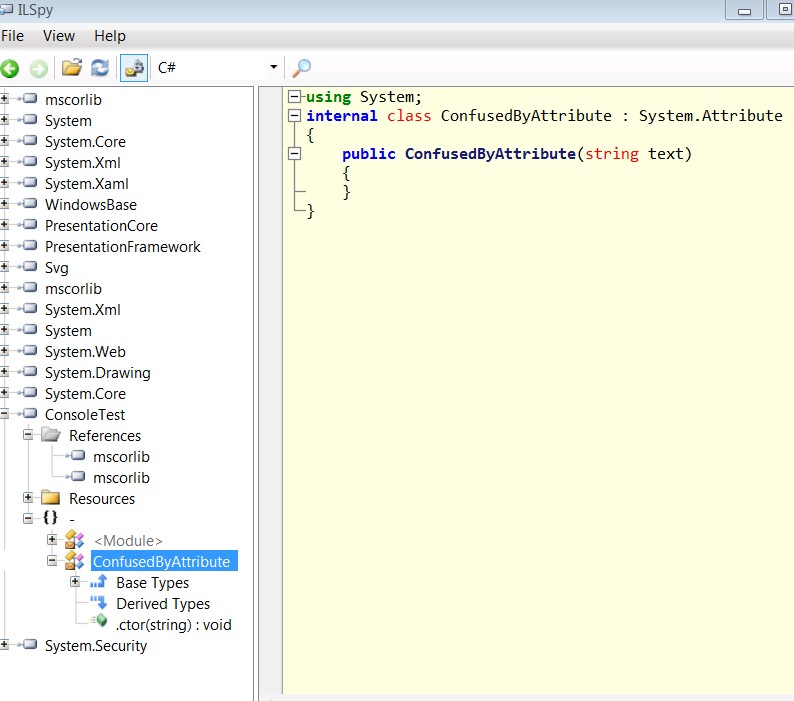Collapse the References folder node
Screen dimensions: 794x701
(x=28, y=435)
